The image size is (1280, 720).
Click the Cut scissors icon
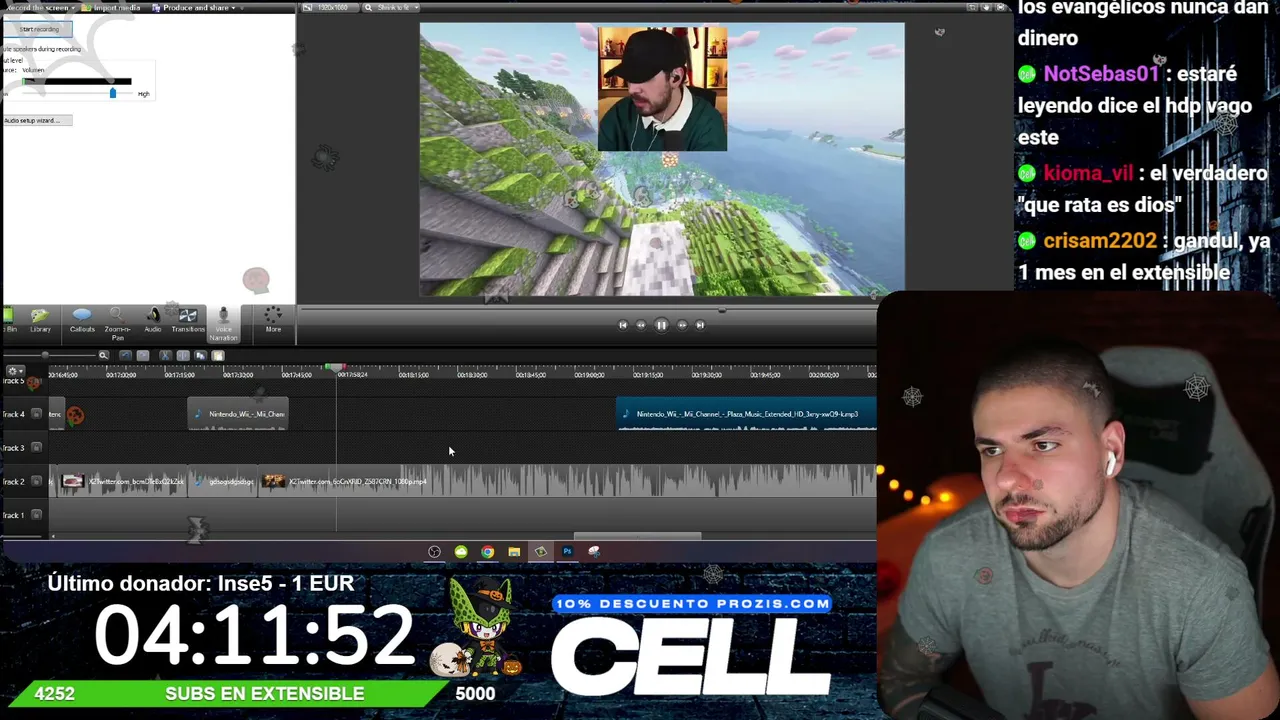click(x=165, y=355)
